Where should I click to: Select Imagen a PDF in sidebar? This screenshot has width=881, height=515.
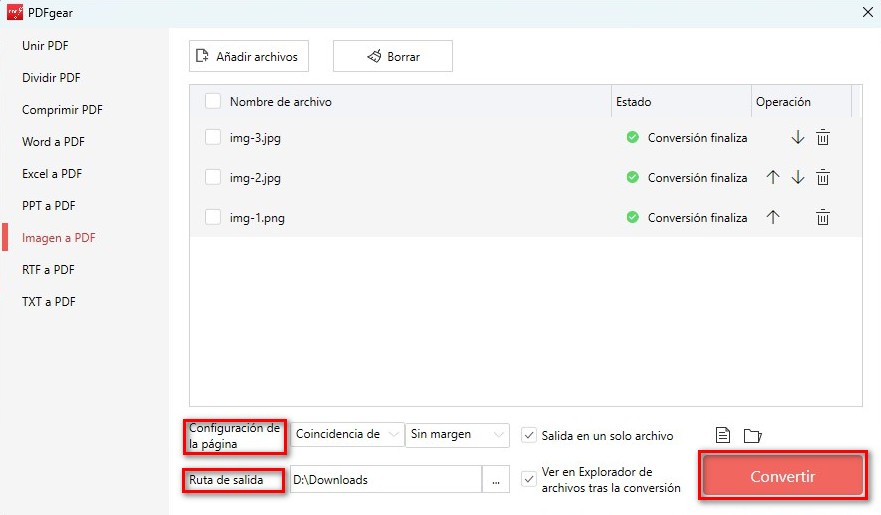coord(58,238)
